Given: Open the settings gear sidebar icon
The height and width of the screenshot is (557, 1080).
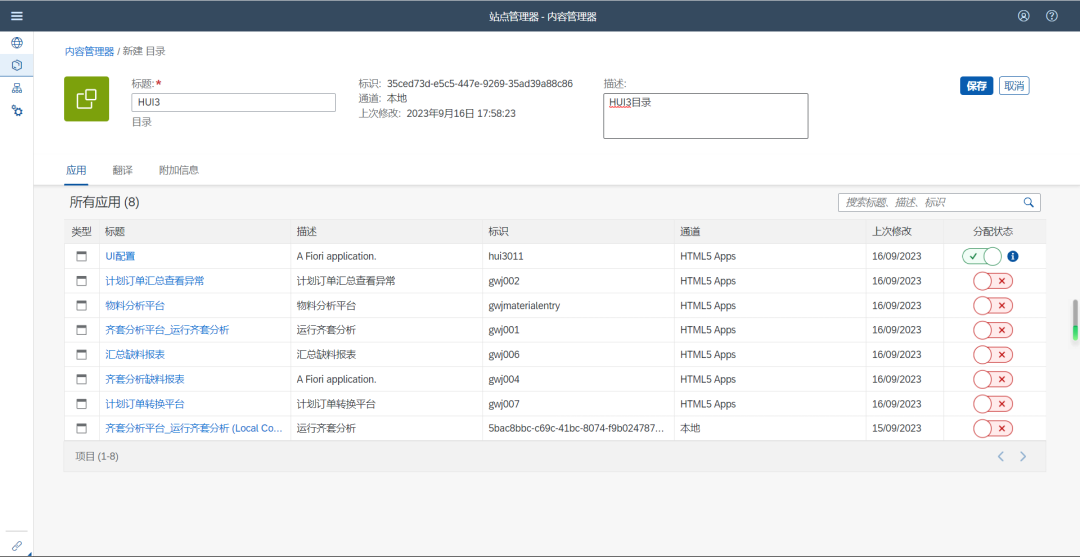Looking at the screenshot, I should (17, 110).
